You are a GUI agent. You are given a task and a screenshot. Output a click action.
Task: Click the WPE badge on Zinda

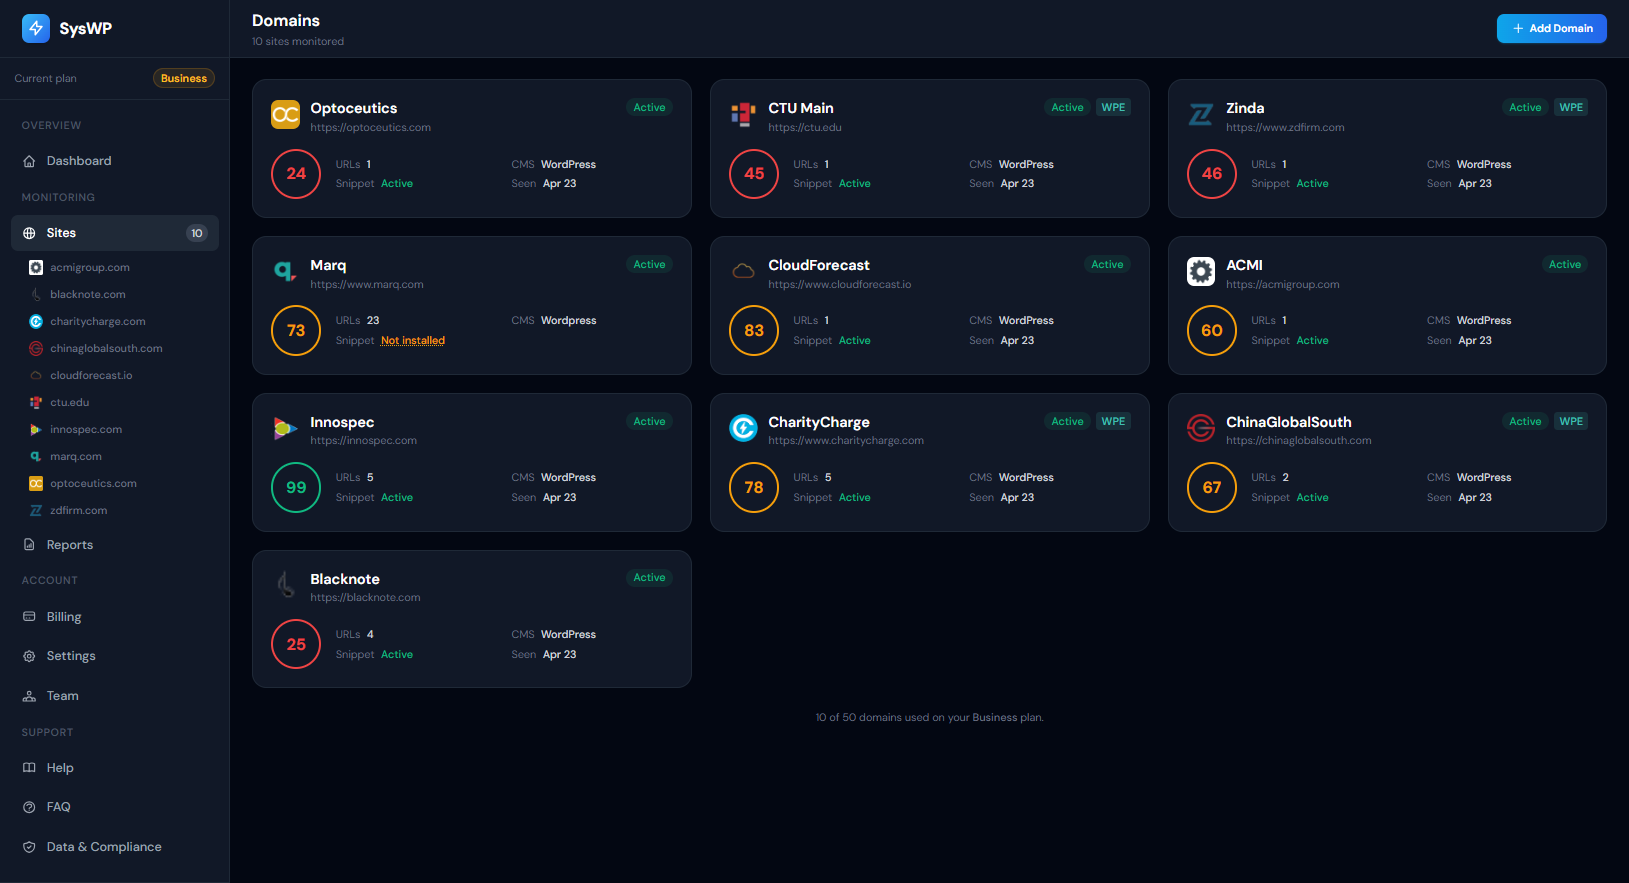[x=1571, y=108]
